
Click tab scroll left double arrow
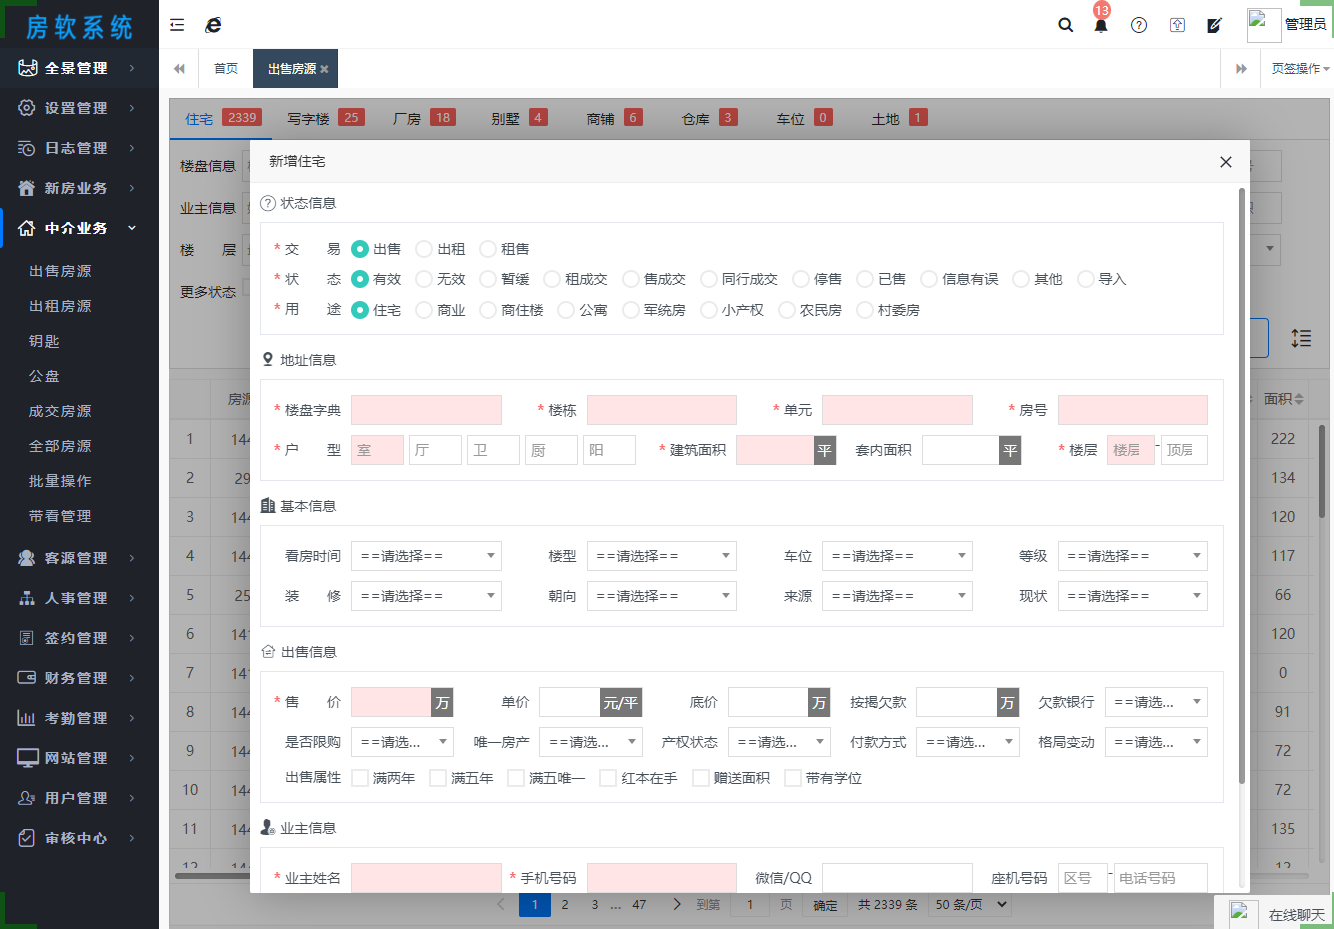coord(179,69)
